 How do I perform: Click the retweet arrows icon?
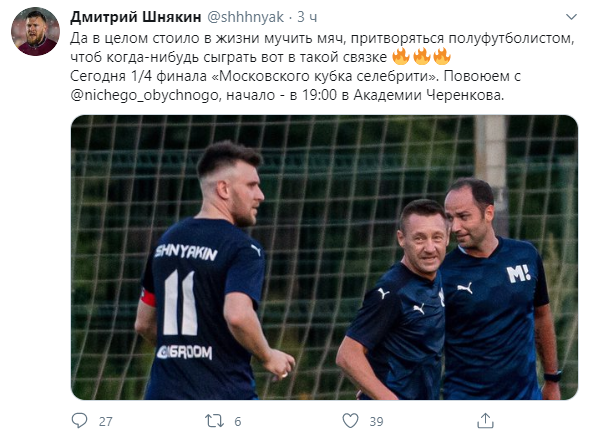click(214, 421)
